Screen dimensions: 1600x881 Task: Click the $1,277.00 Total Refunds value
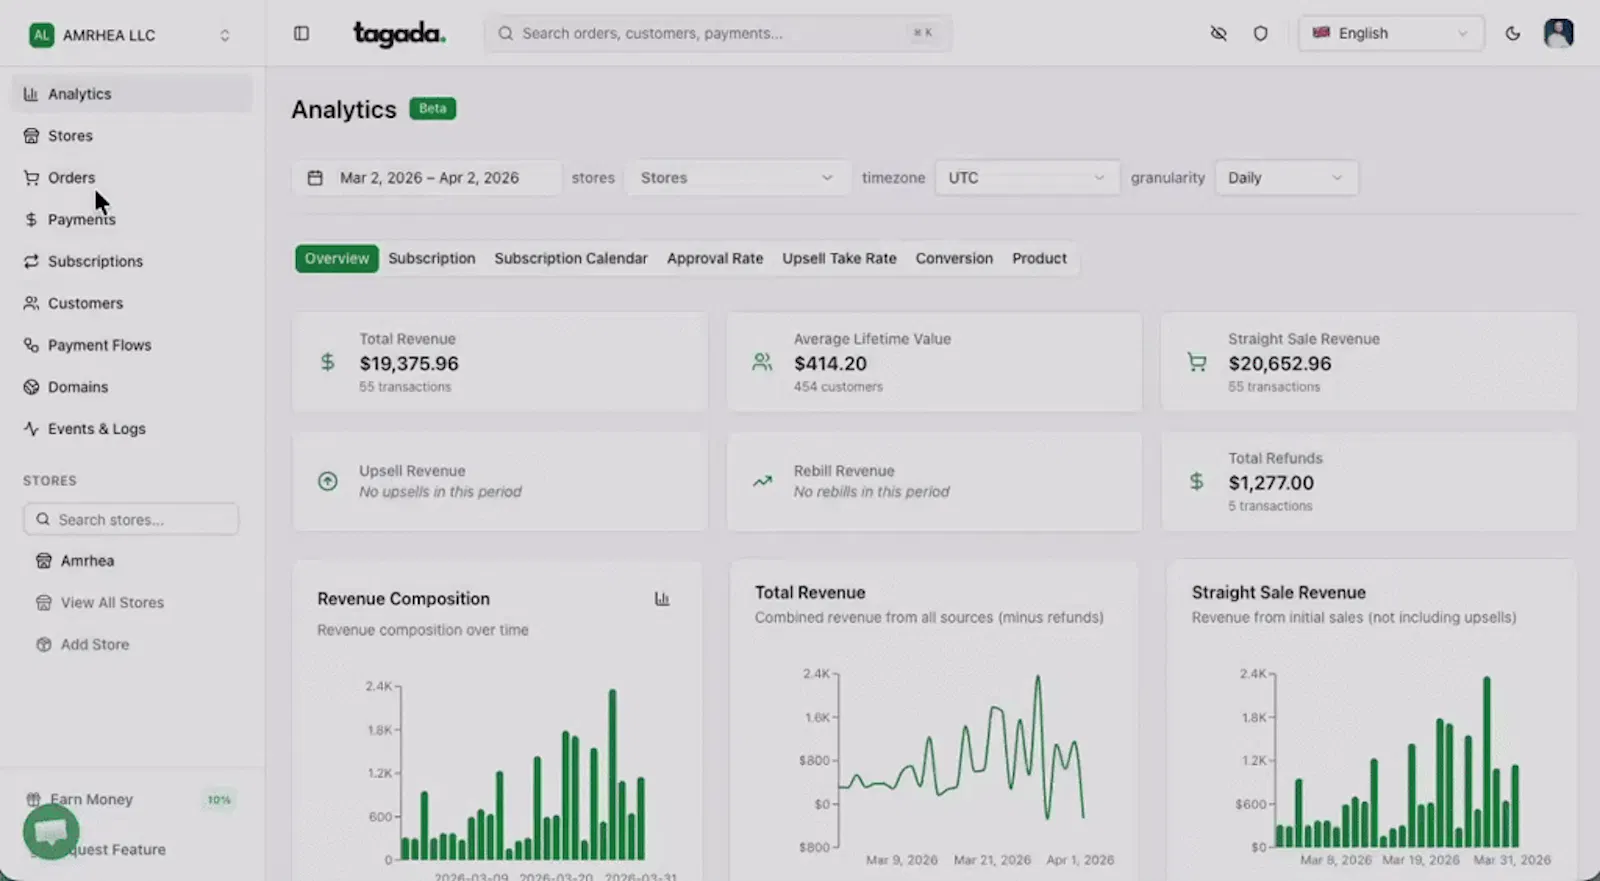1271,483
